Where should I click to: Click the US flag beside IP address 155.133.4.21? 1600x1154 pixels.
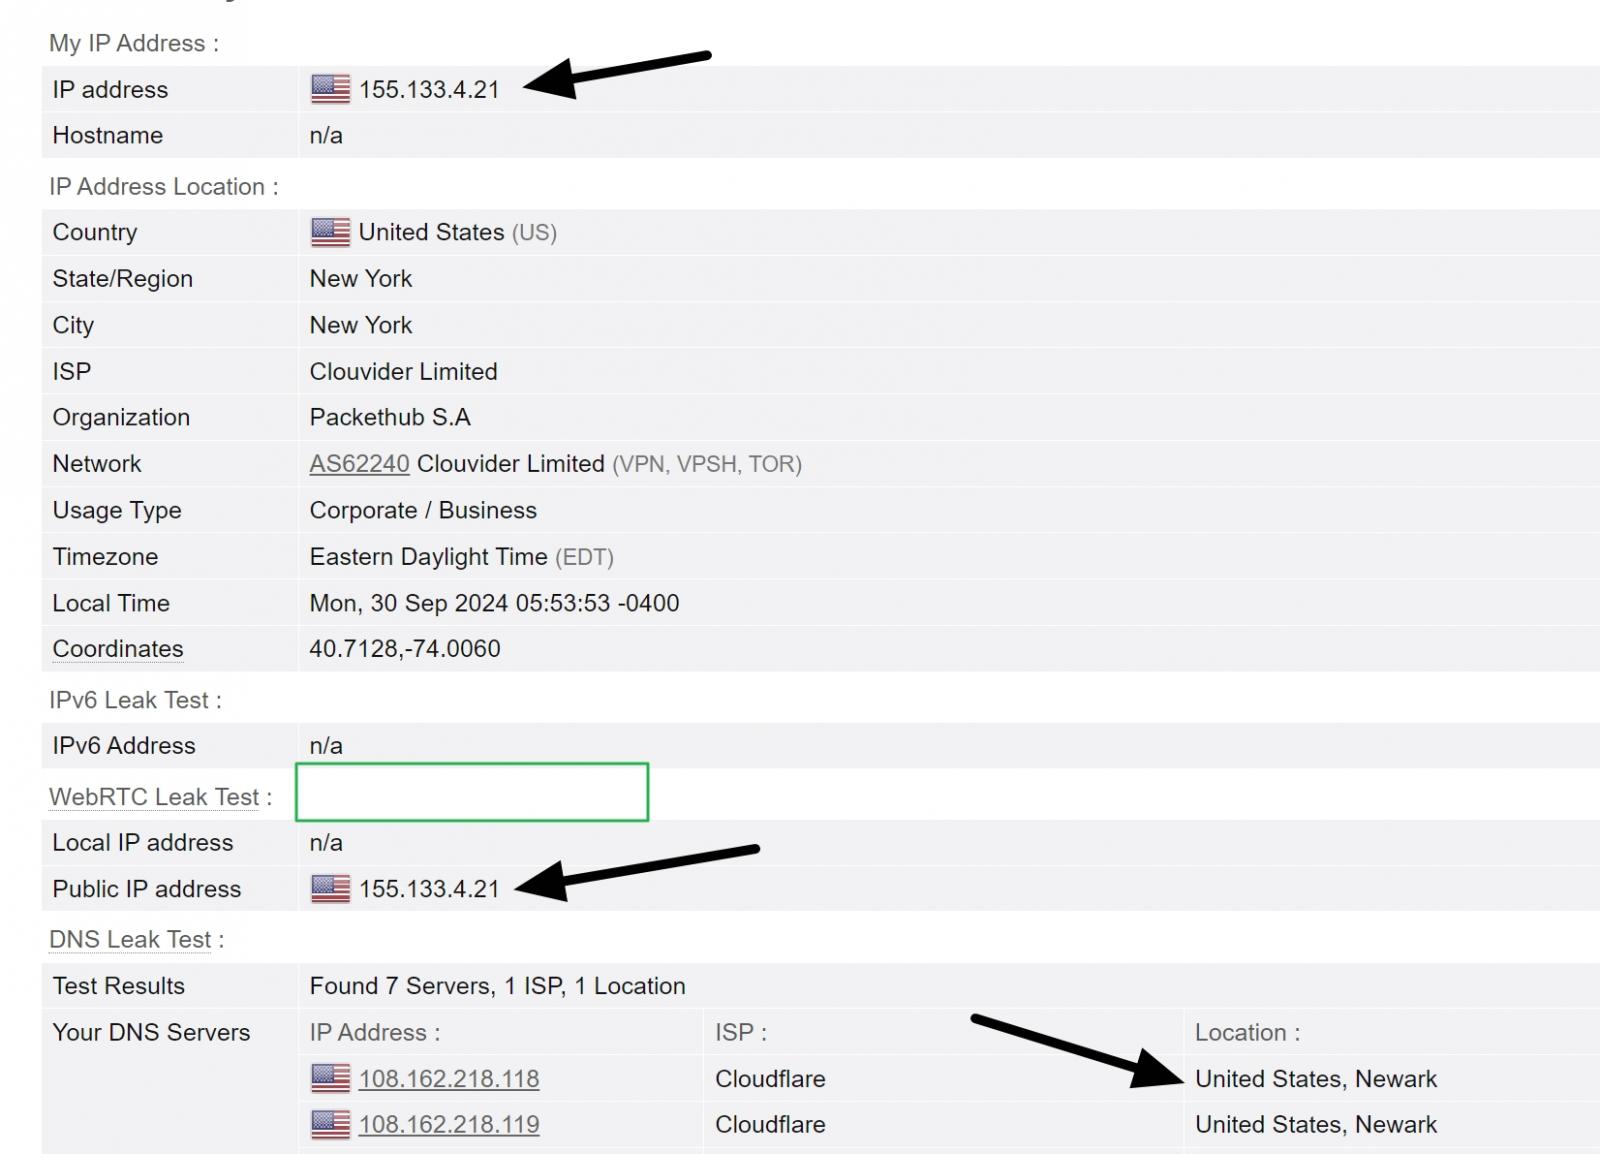330,89
